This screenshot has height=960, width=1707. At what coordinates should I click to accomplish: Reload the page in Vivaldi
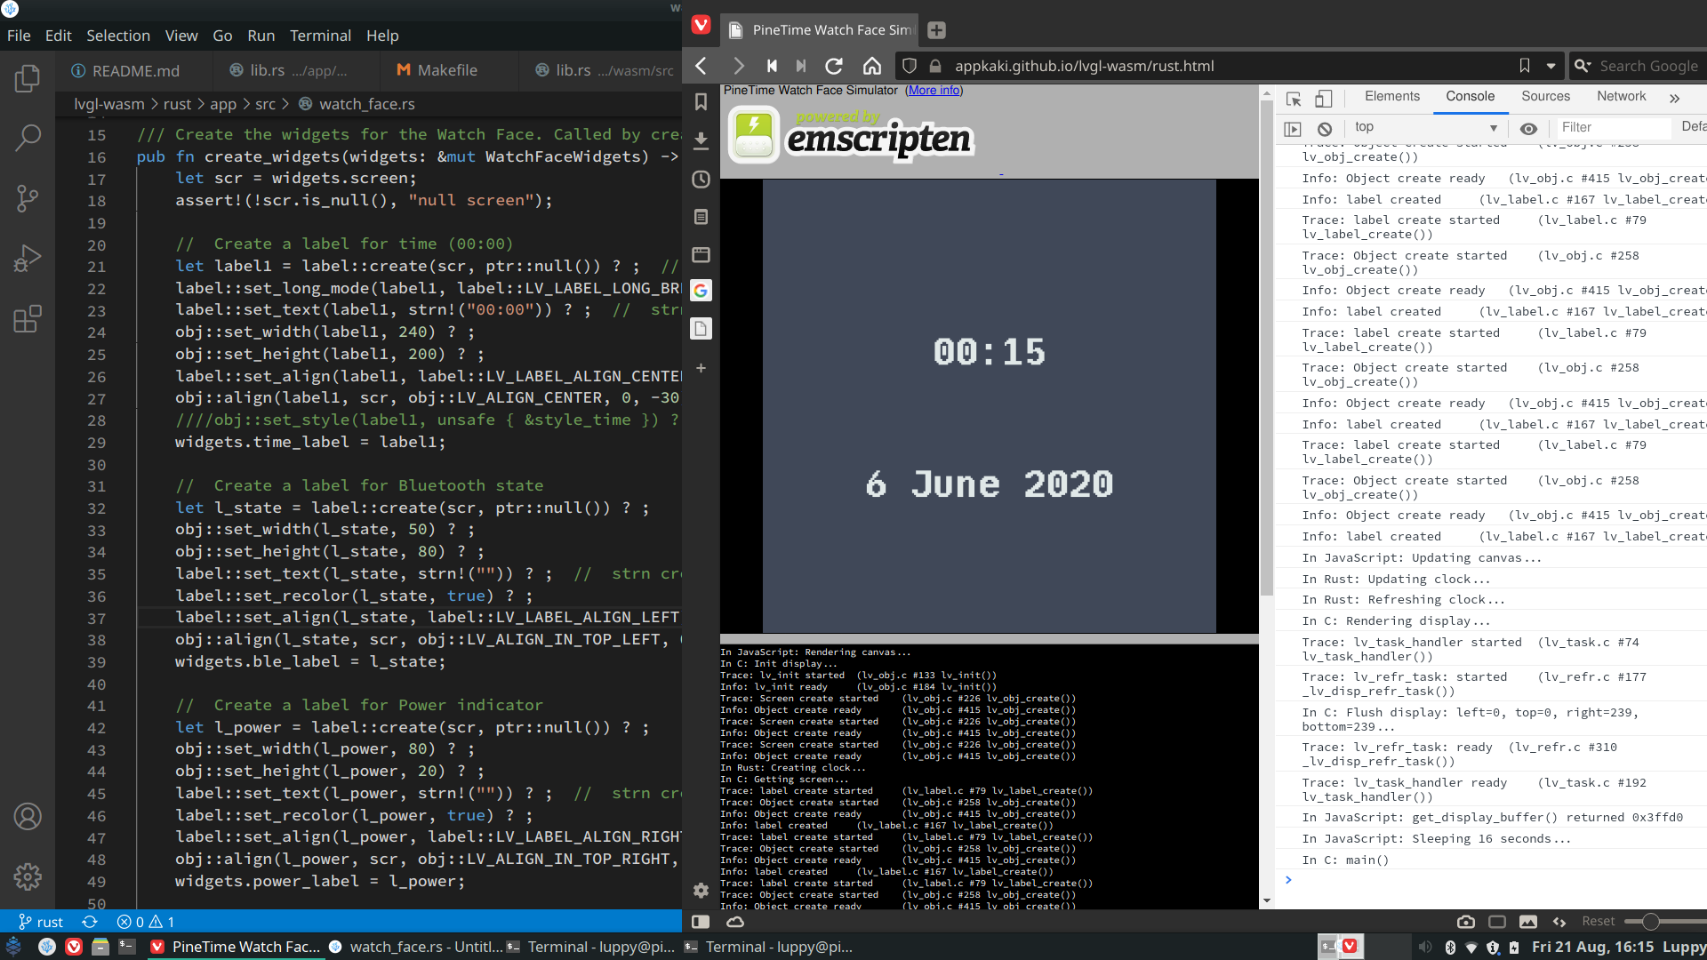point(833,66)
